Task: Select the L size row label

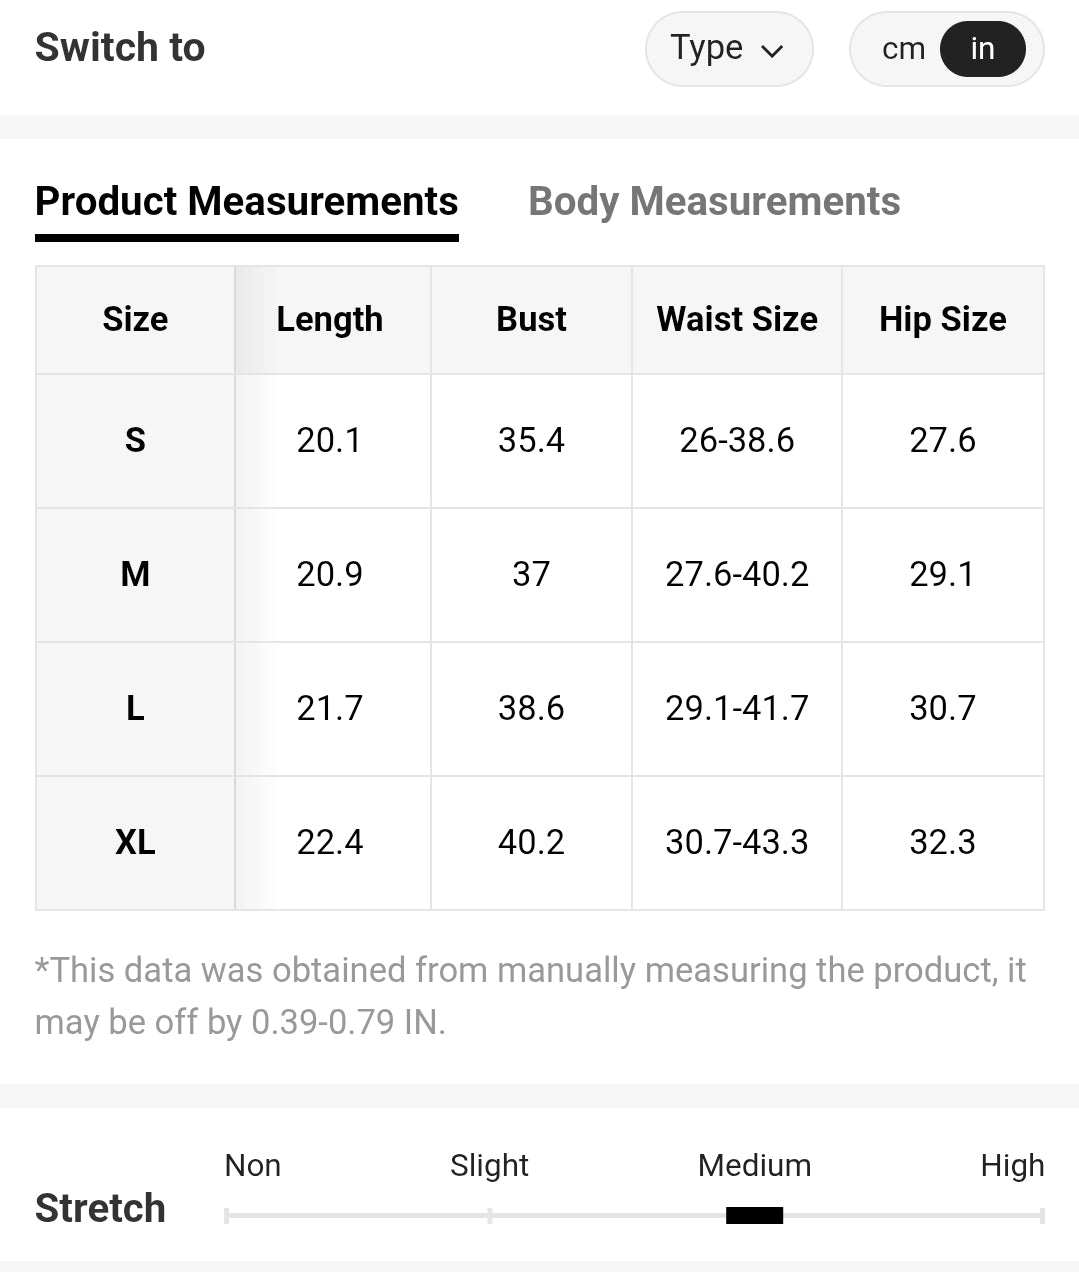Action: tap(135, 708)
